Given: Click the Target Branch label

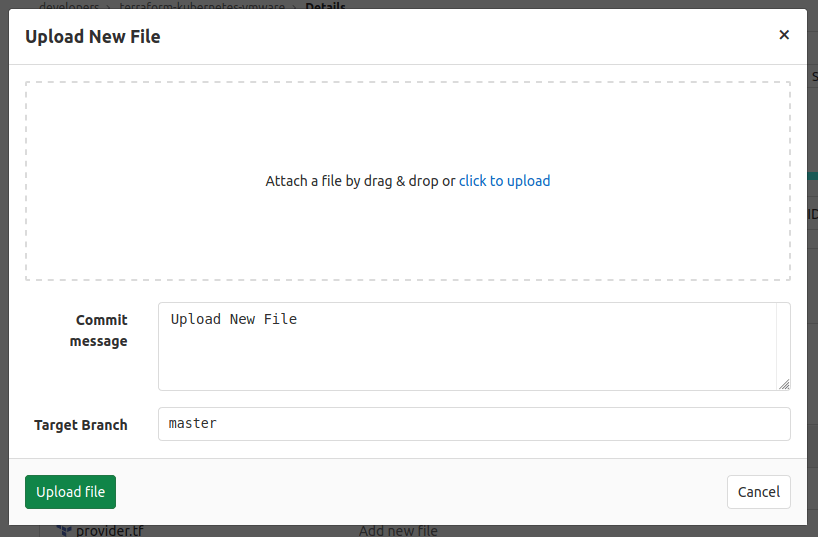Looking at the screenshot, I should tap(81, 425).
